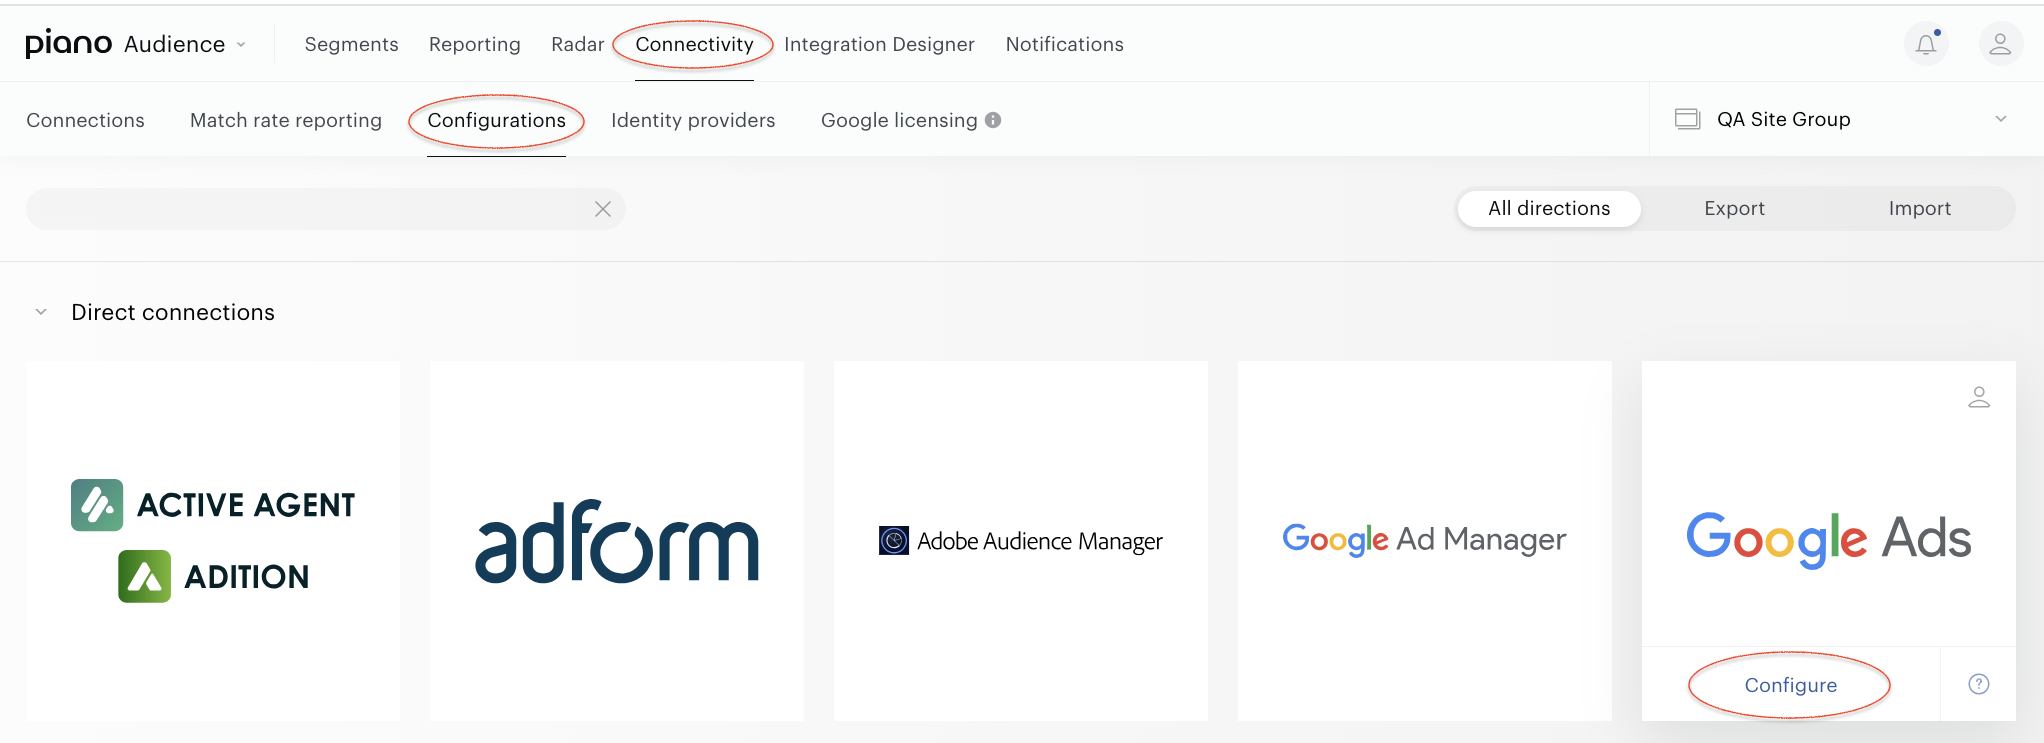Click the person icon on Google Ads card
Image resolution: width=2044 pixels, height=743 pixels.
coord(1979,397)
